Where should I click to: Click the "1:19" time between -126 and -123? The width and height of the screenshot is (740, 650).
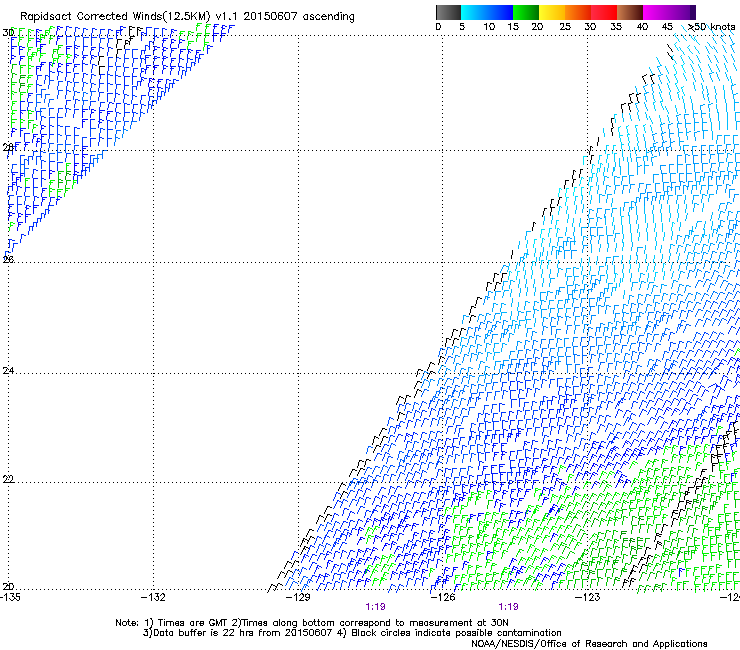coord(508,607)
